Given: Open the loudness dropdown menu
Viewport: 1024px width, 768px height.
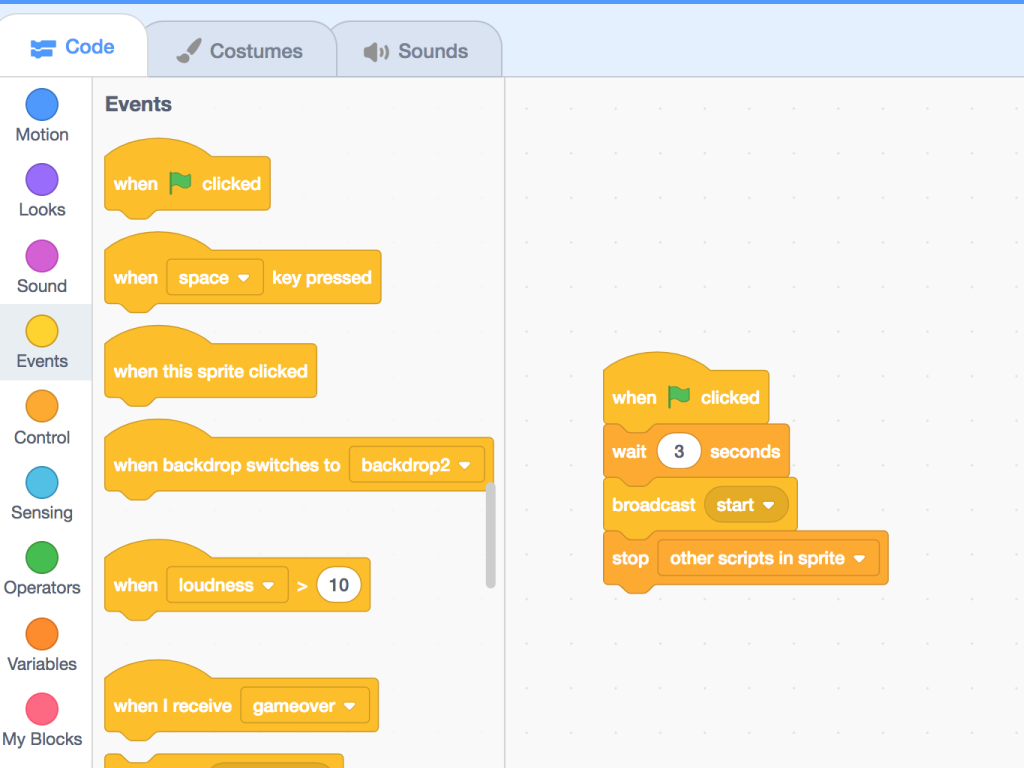Looking at the screenshot, I should coord(227,585).
